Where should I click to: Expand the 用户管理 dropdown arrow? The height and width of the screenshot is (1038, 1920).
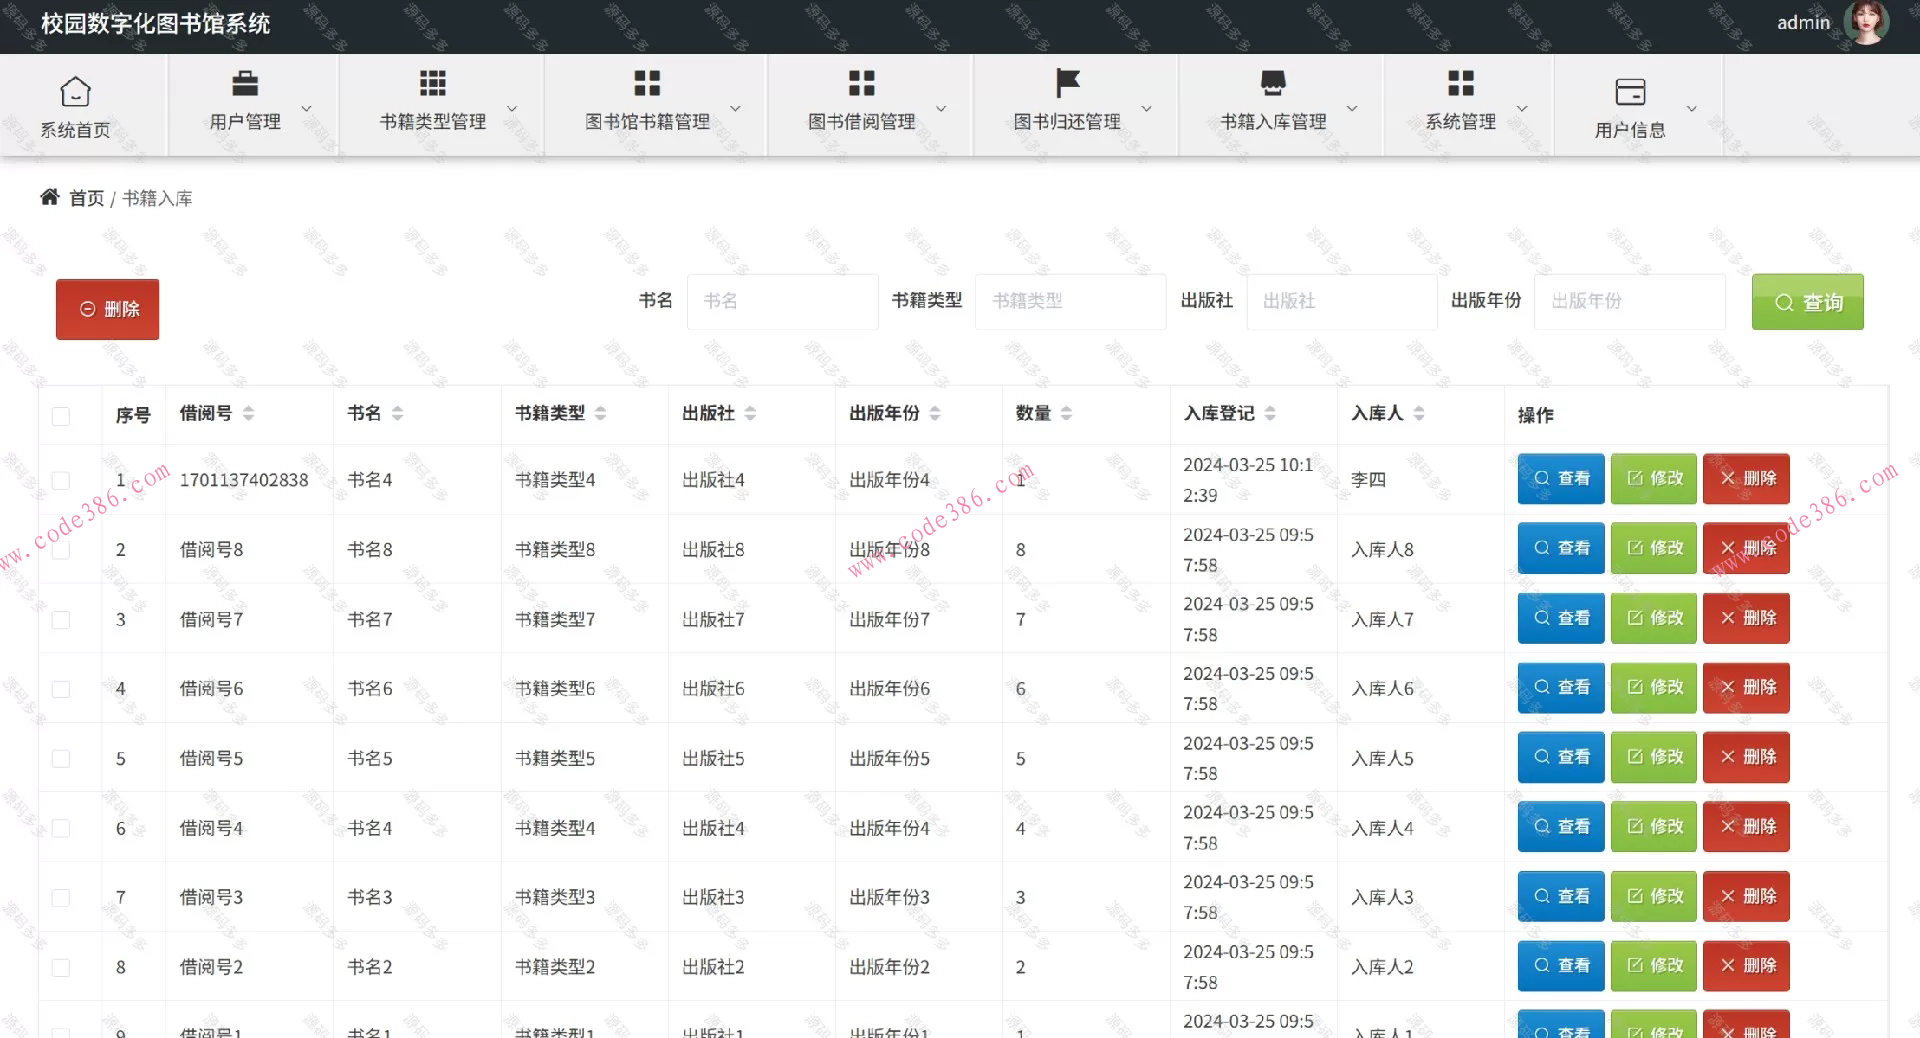coord(307,108)
